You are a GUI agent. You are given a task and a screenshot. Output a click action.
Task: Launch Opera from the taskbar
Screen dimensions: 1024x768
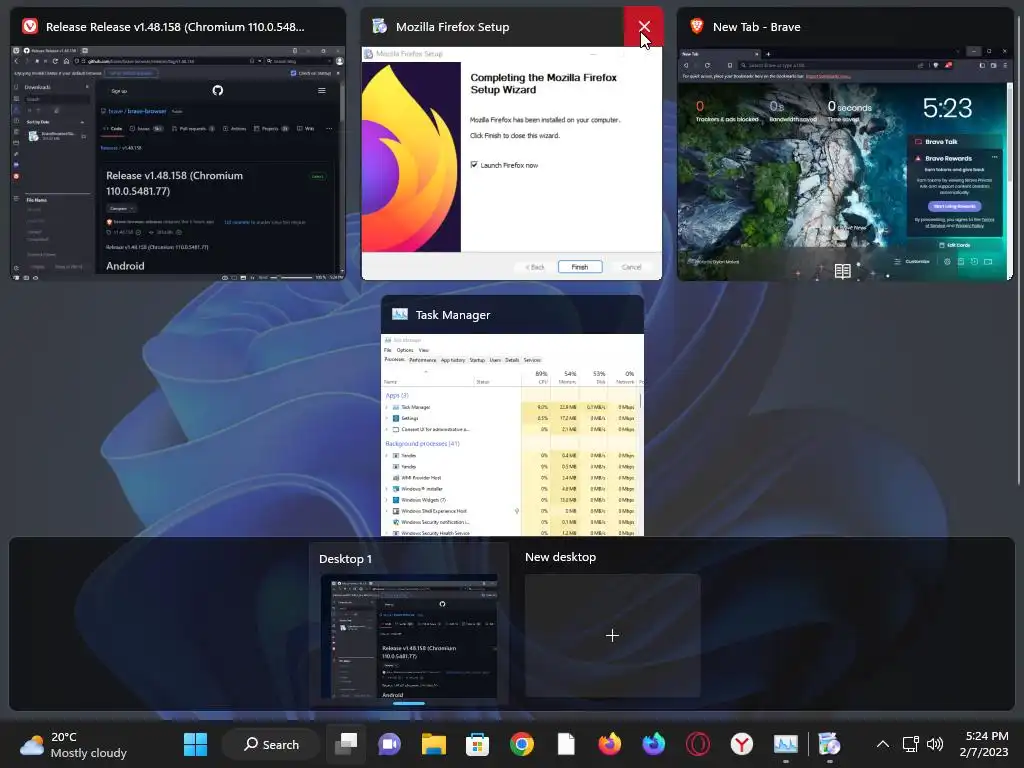coord(697,744)
